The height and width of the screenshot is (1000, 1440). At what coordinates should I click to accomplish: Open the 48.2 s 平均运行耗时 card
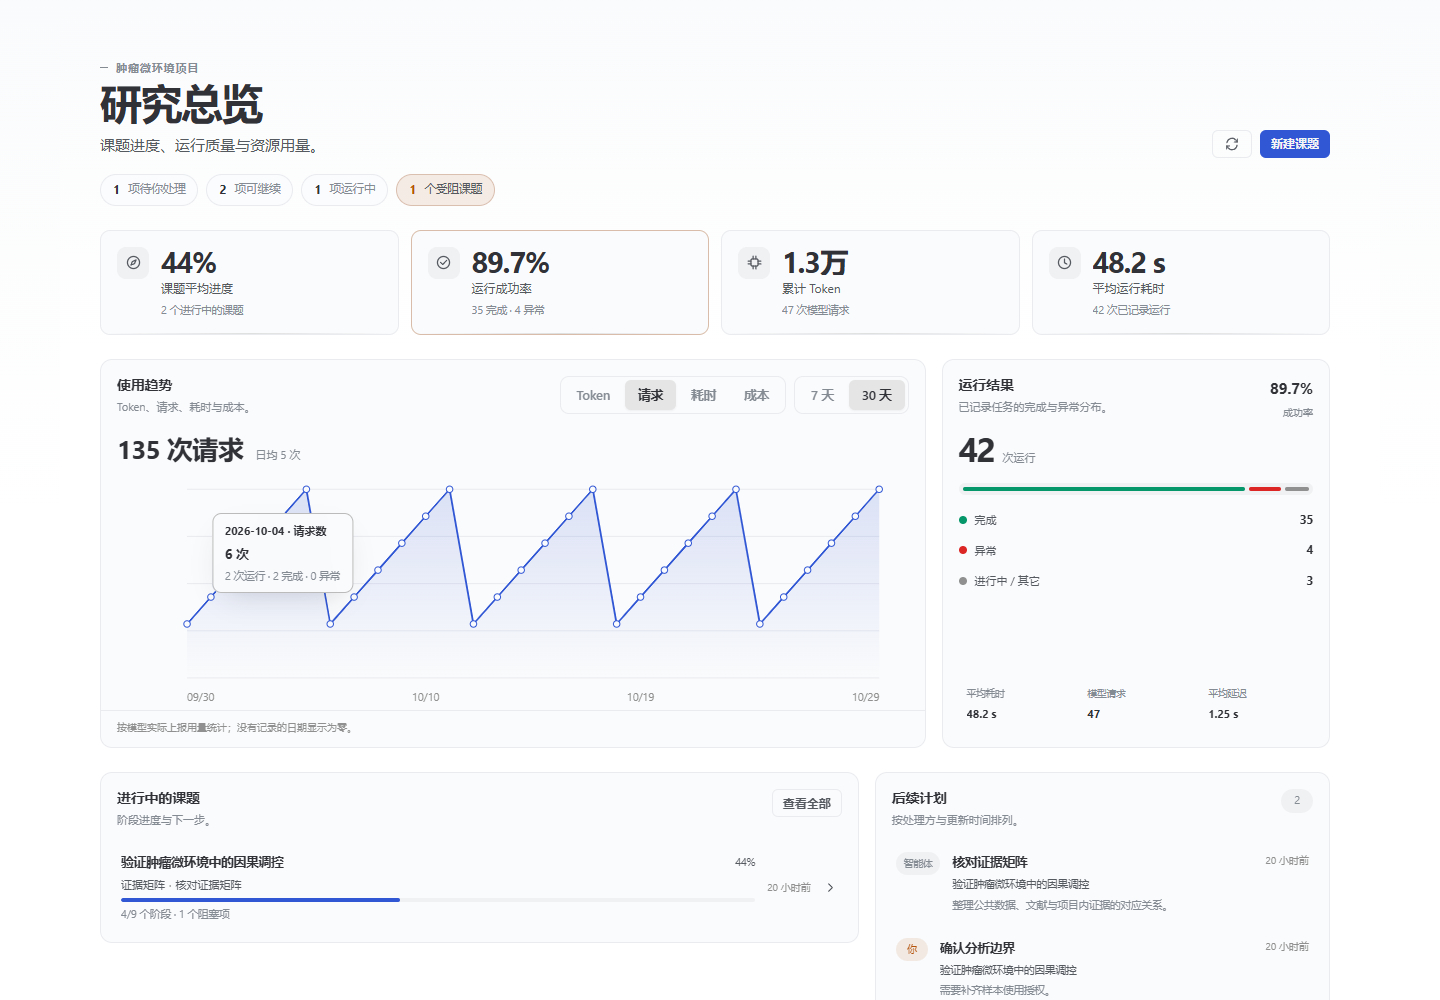[1181, 282]
